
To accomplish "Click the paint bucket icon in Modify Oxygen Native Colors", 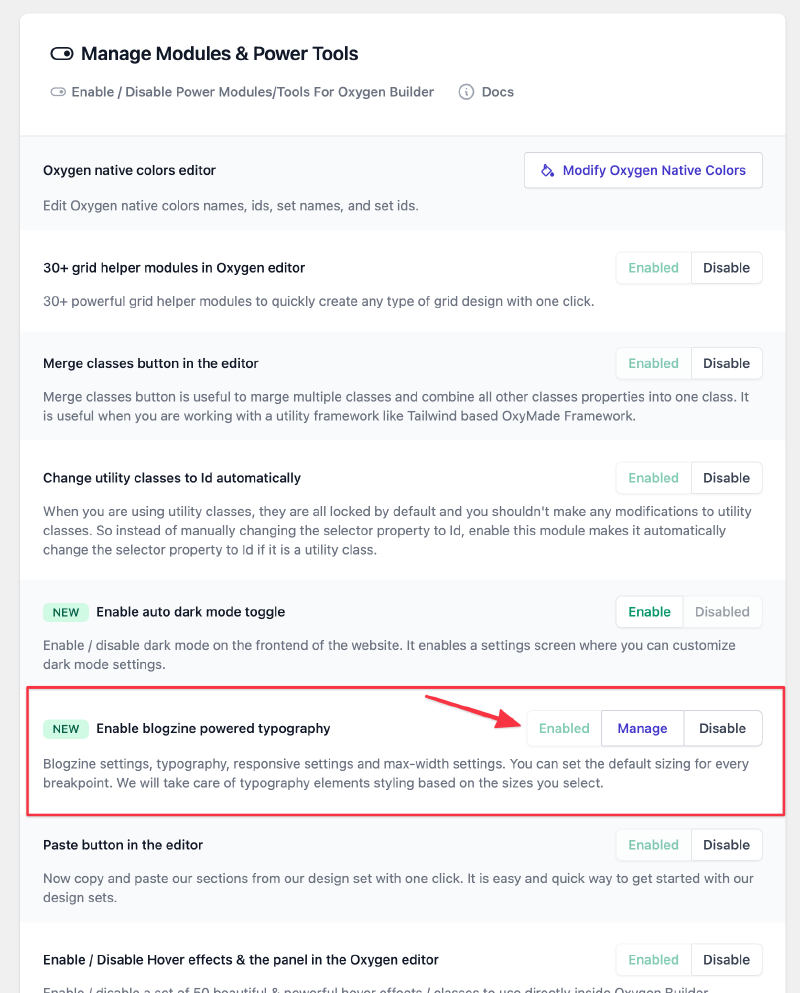I will point(547,171).
